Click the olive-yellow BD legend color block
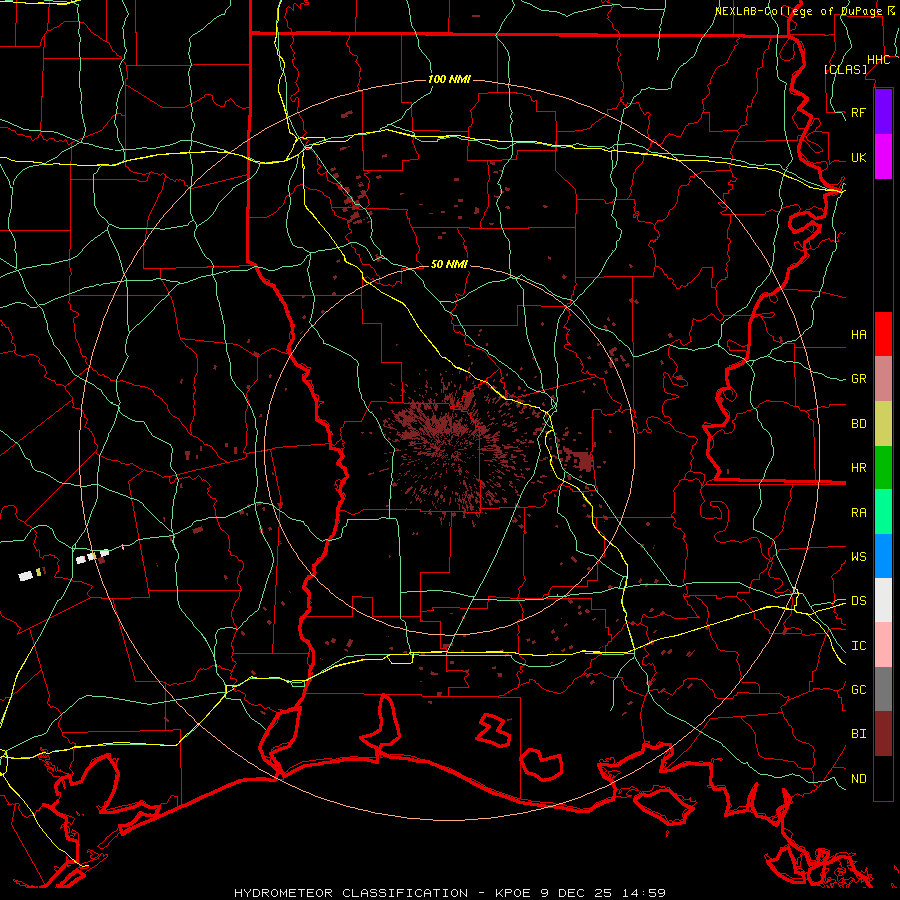The height and width of the screenshot is (900, 900). pyautogui.click(x=883, y=424)
